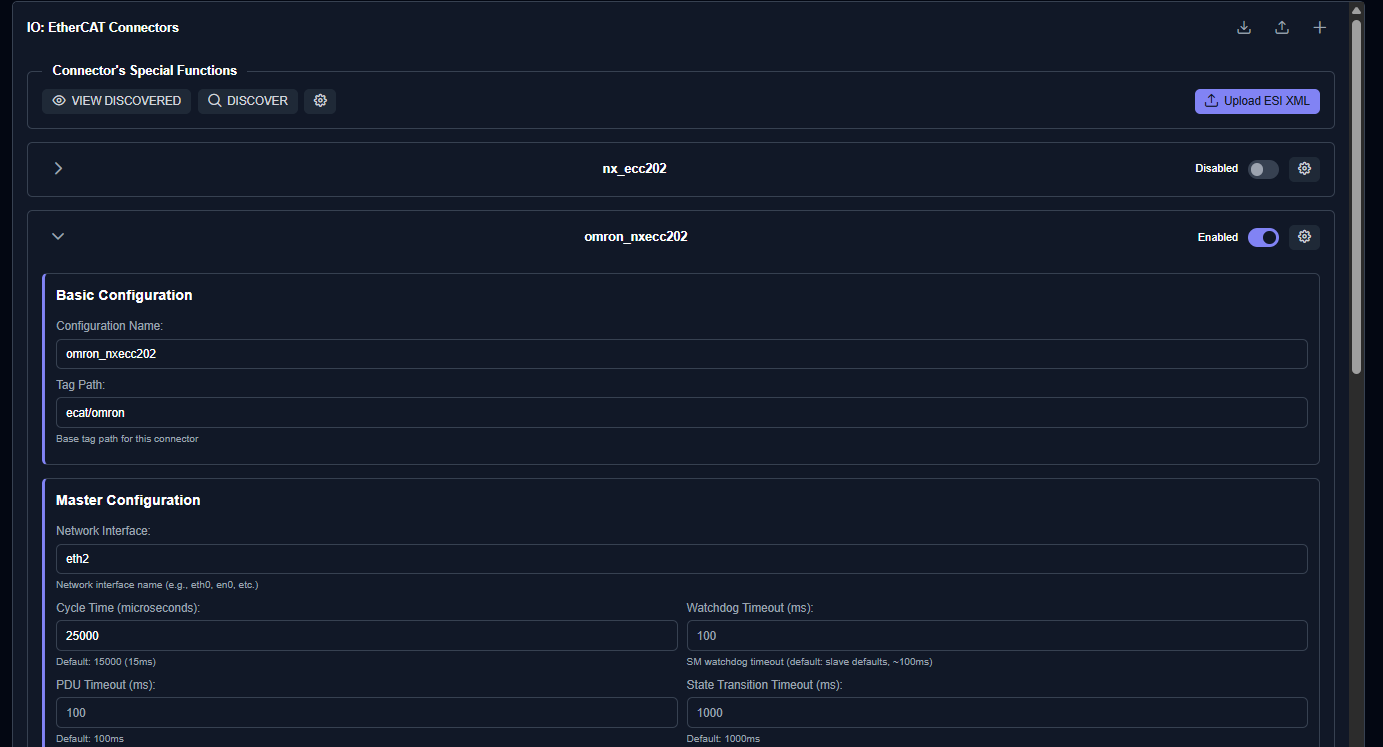Click the Configuration Name input field
The image size is (1383, 747).
[x=681, y=354]
